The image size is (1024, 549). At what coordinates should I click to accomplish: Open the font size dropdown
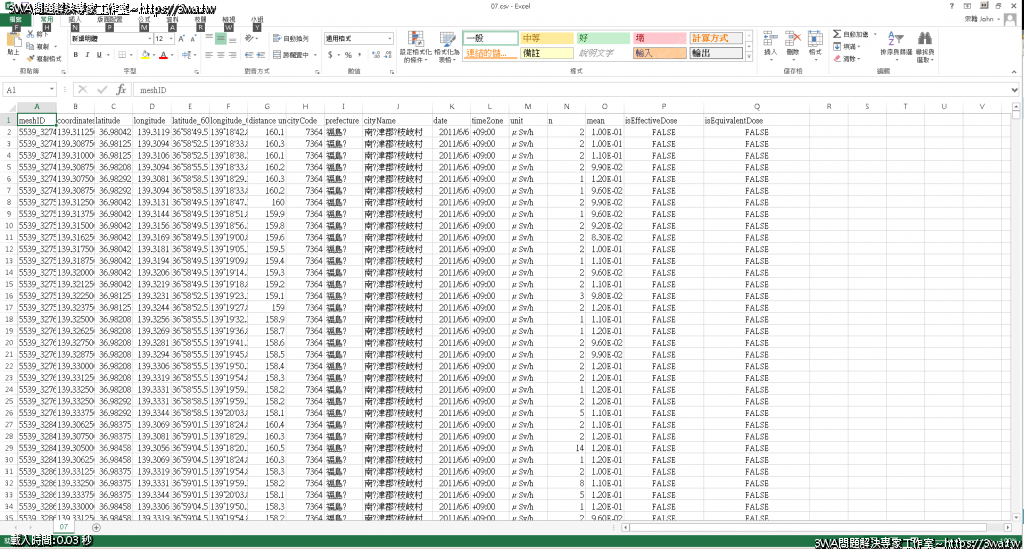(x=173, y=38)
